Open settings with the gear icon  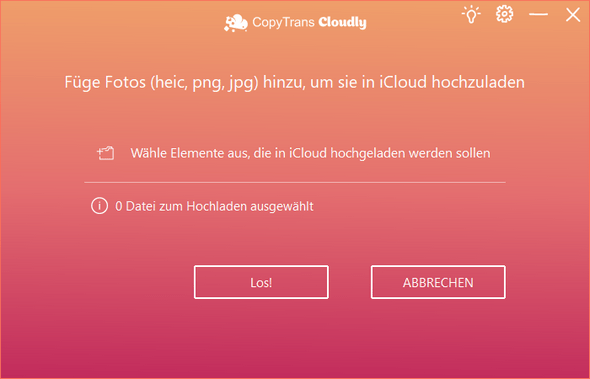504,14
